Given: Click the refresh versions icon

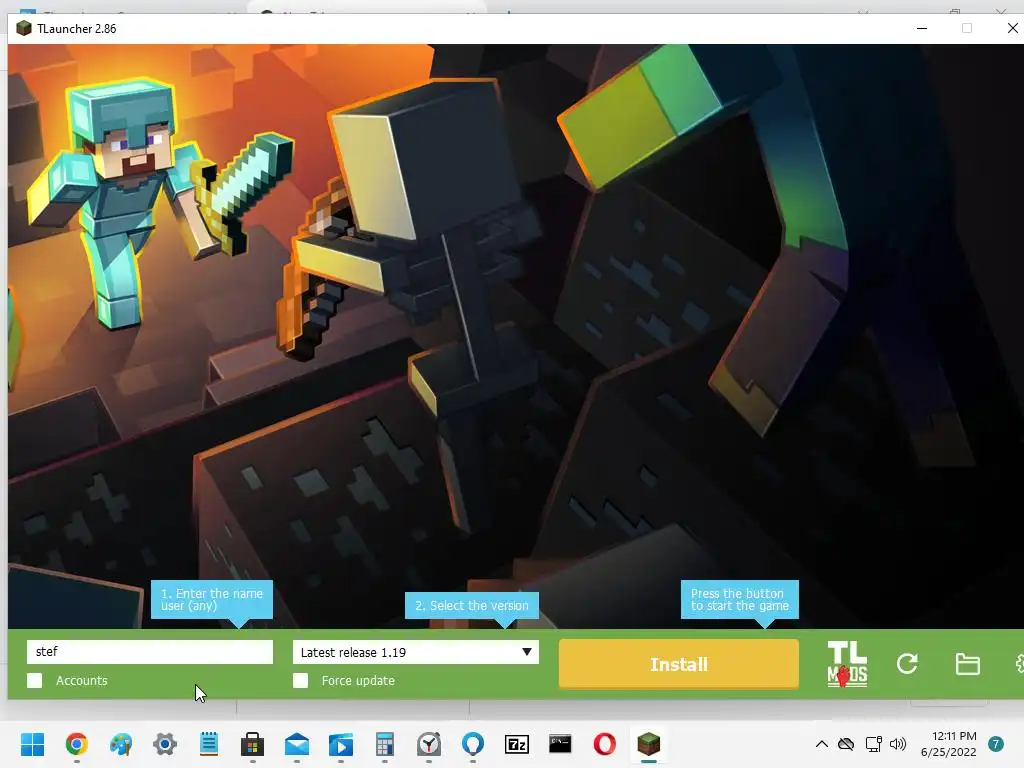Looking at the screenshot, I should [x=907, y=664].
